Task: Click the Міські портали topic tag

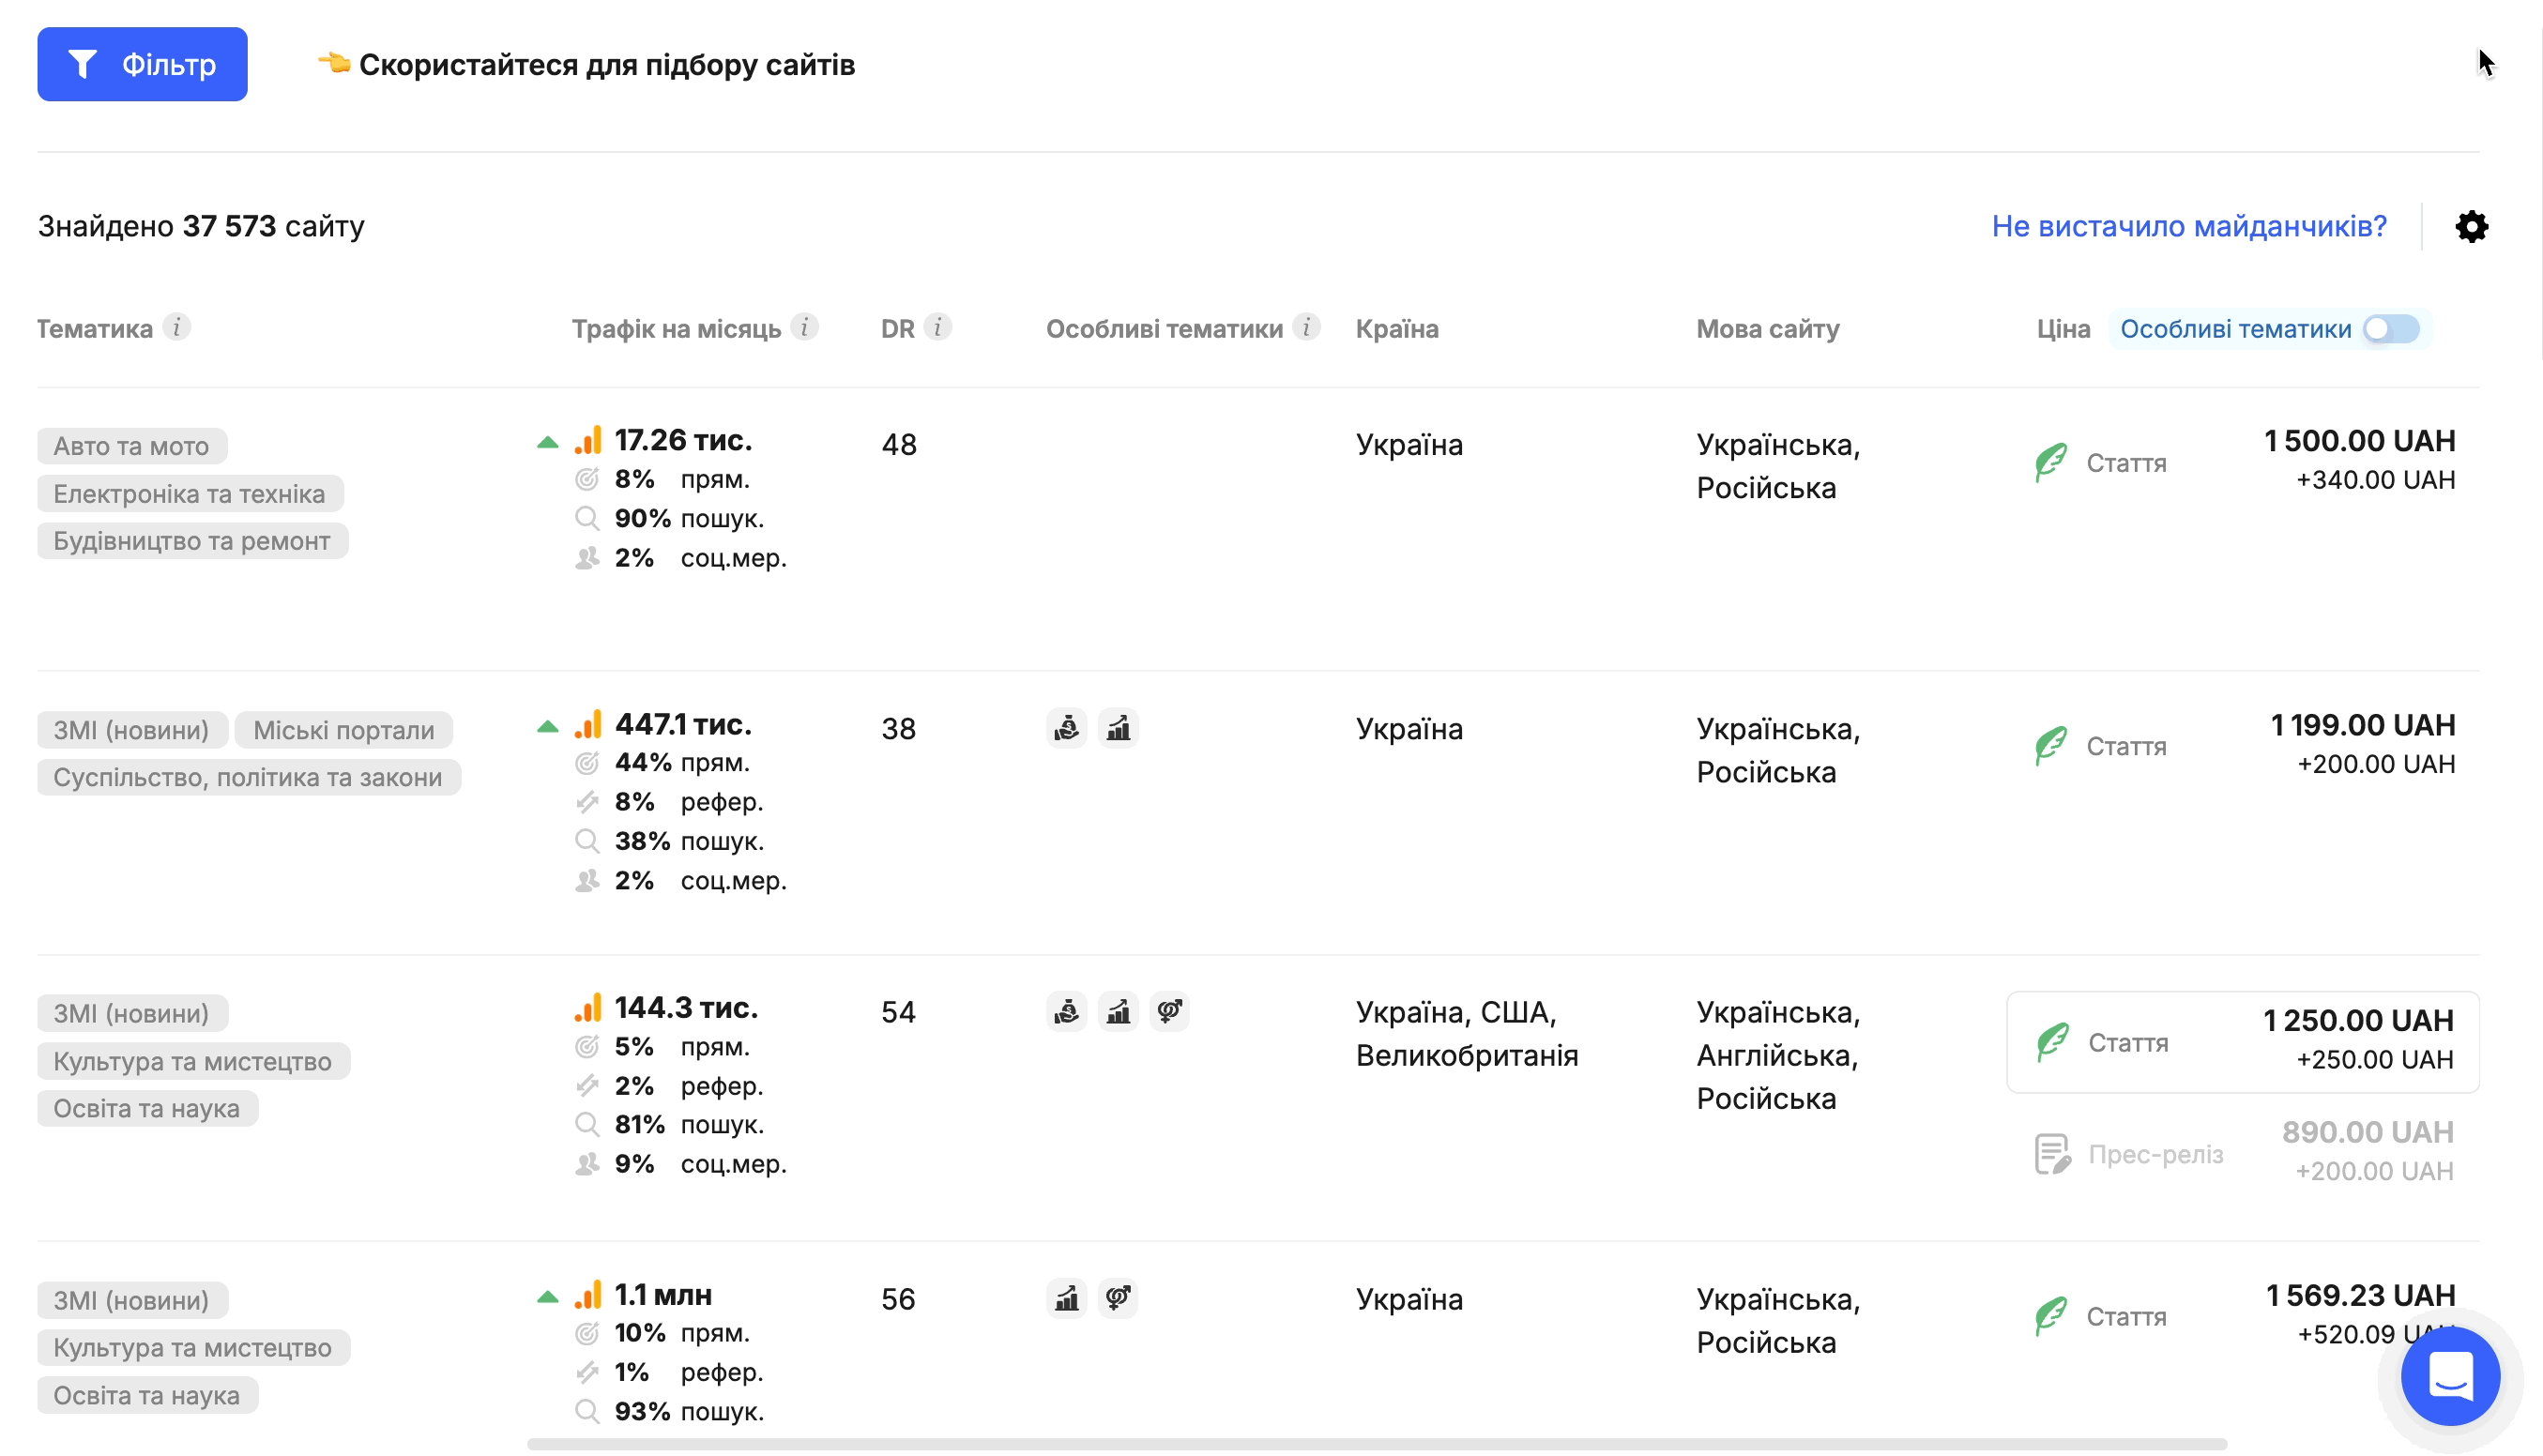Action: [343, 730]
